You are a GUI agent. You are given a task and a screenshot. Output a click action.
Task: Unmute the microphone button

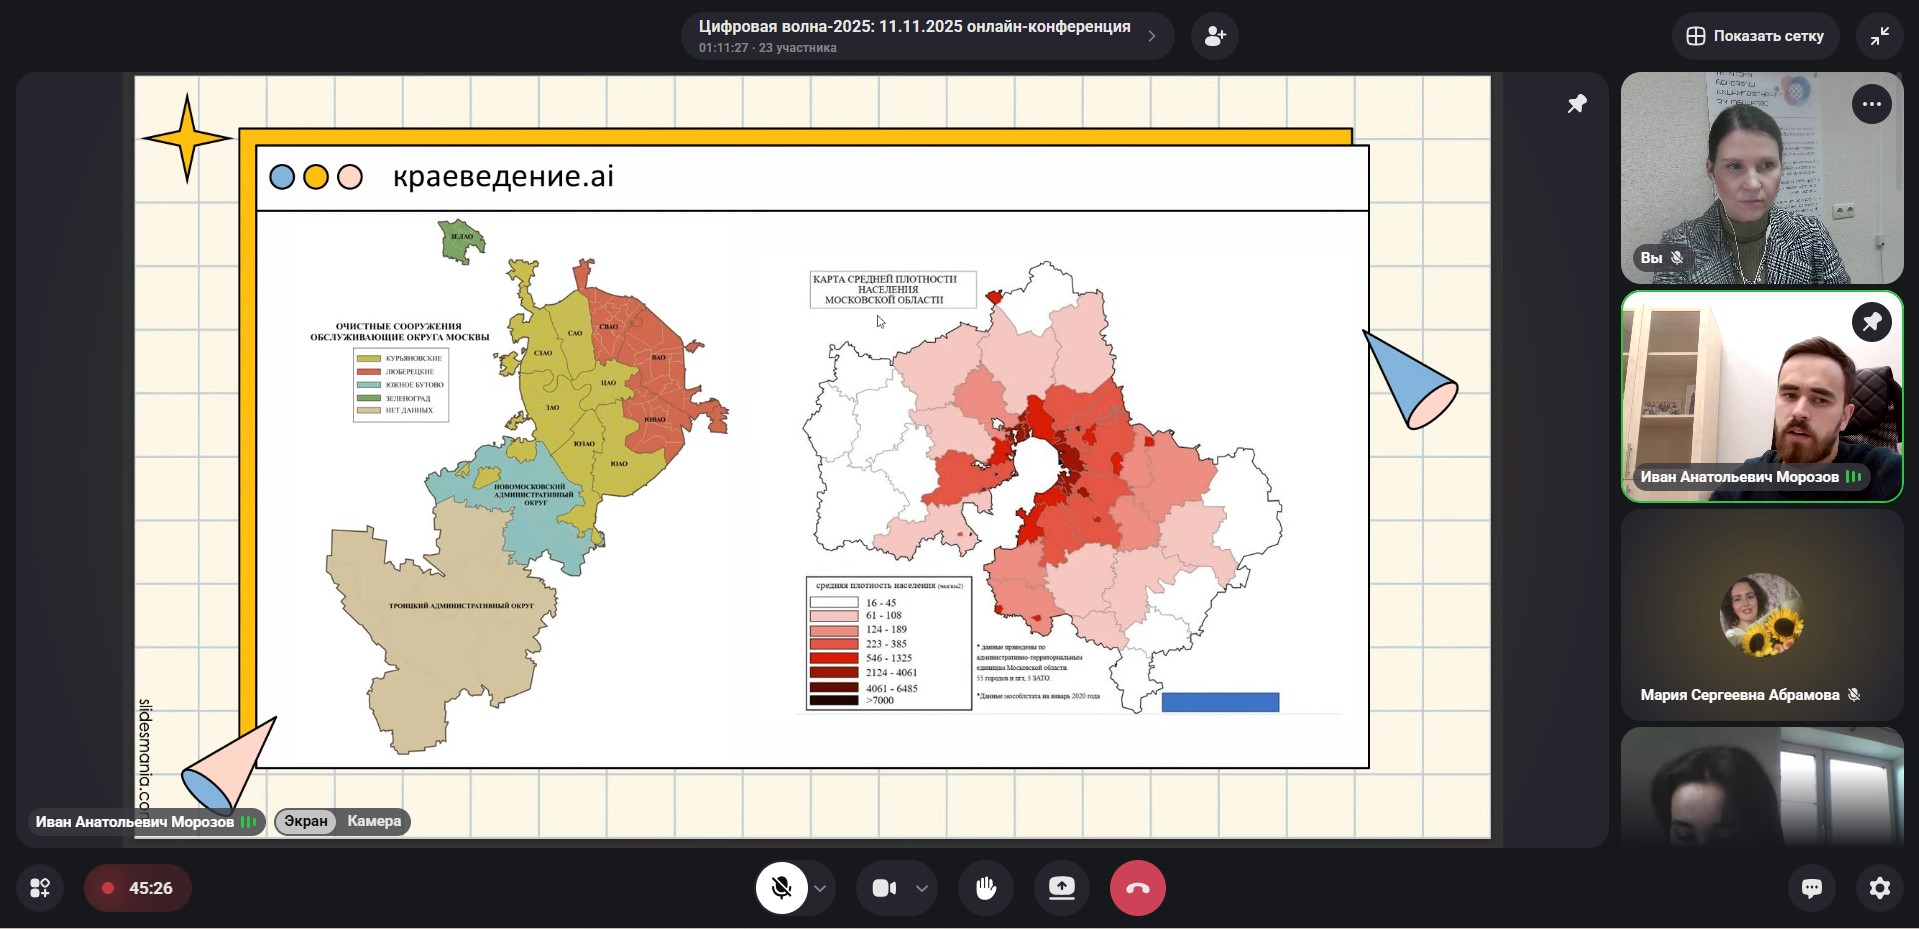pyautogui.click(x=781, y=888)
